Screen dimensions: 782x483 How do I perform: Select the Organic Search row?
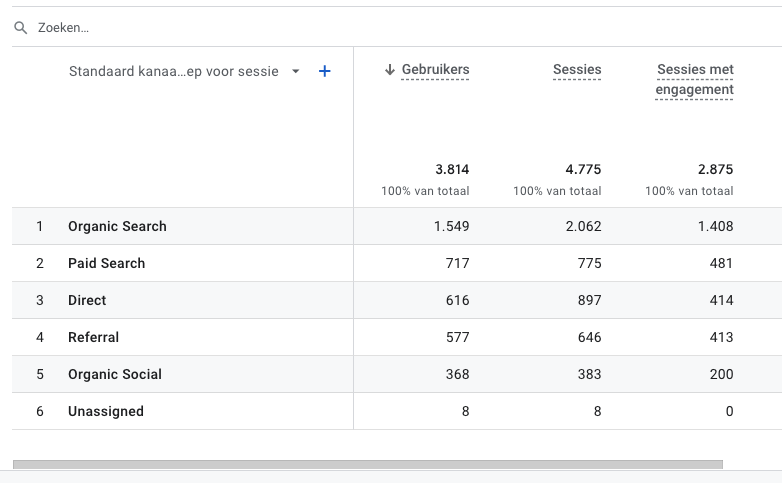pos(117,226)
